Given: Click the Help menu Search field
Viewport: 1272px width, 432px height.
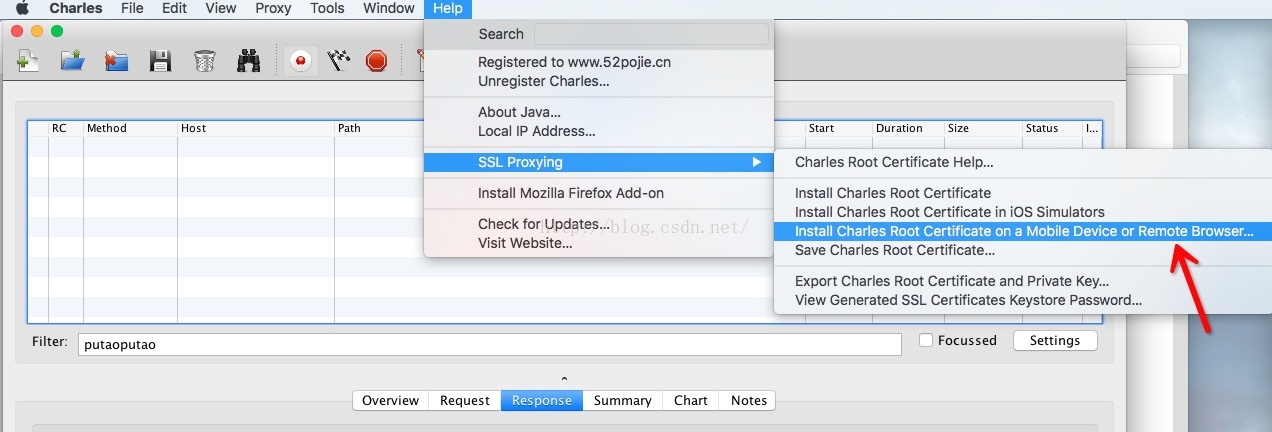Looking at the screenshot, I should (651, 34).
